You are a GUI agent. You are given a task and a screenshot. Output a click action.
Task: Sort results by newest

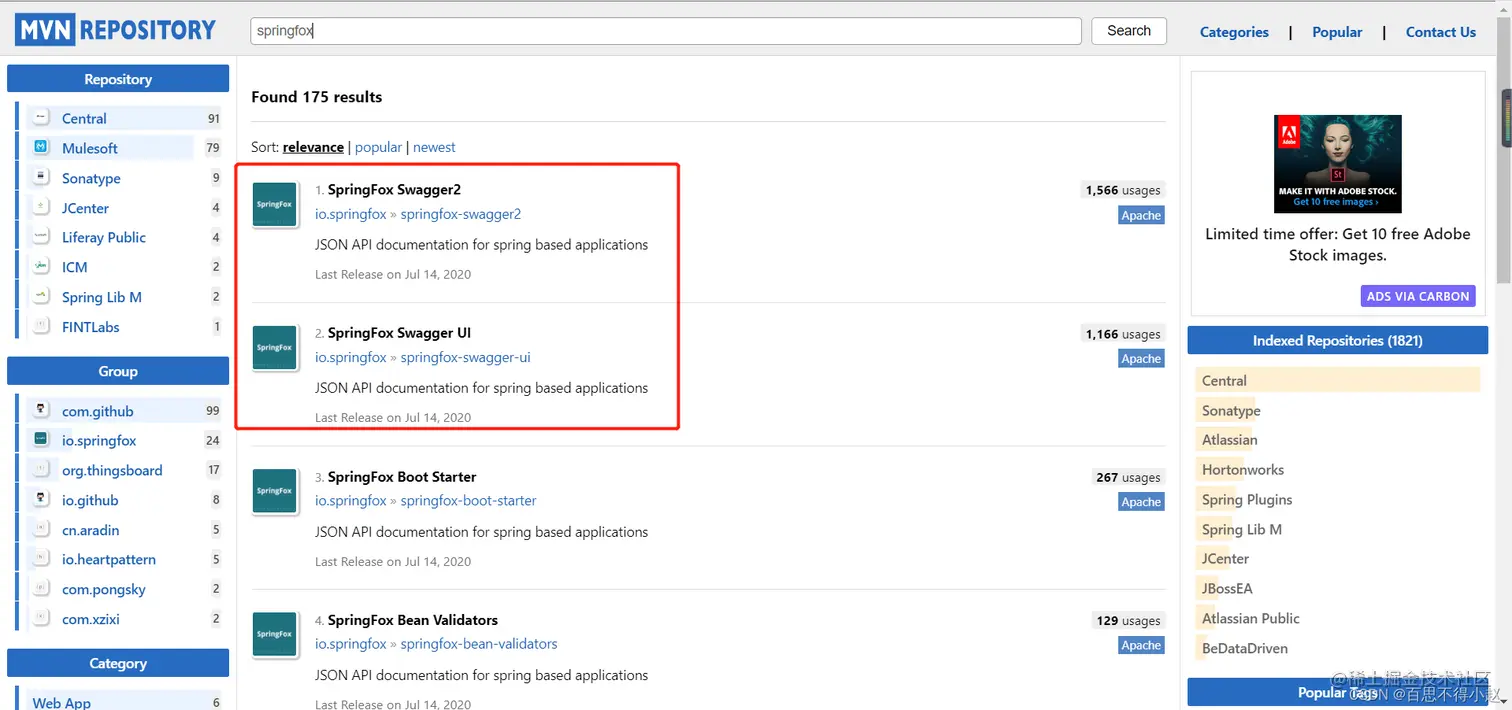pyautogui.click(x=434, y=147)
